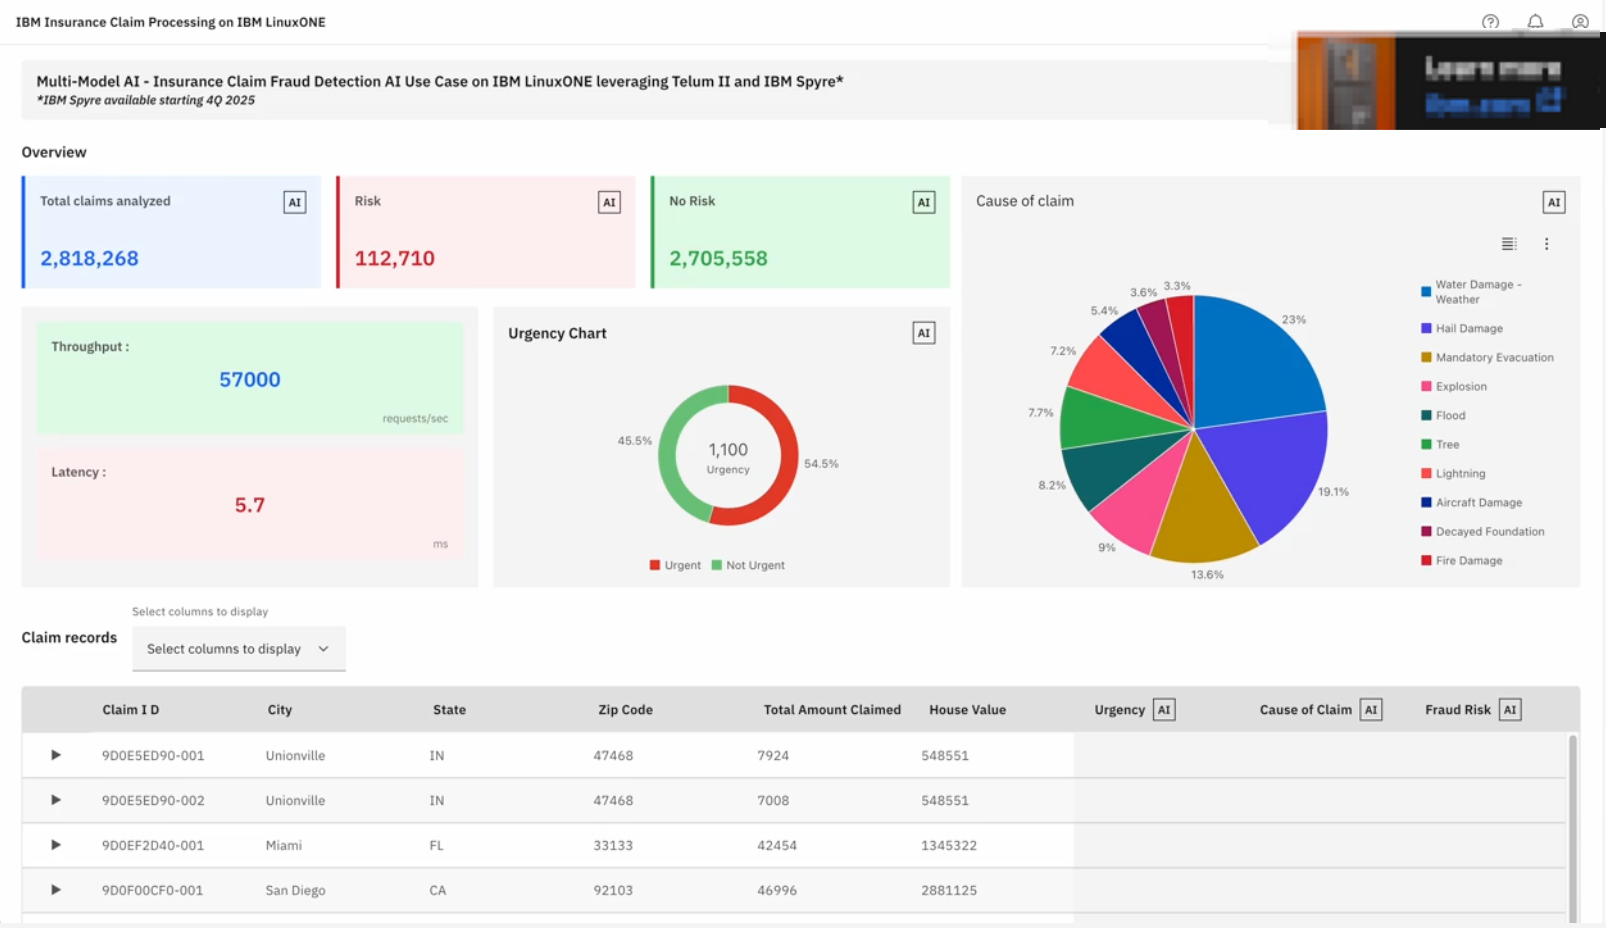
Task: Expand claim row 9D0EF2D40-001
Action: click(56, 845)
